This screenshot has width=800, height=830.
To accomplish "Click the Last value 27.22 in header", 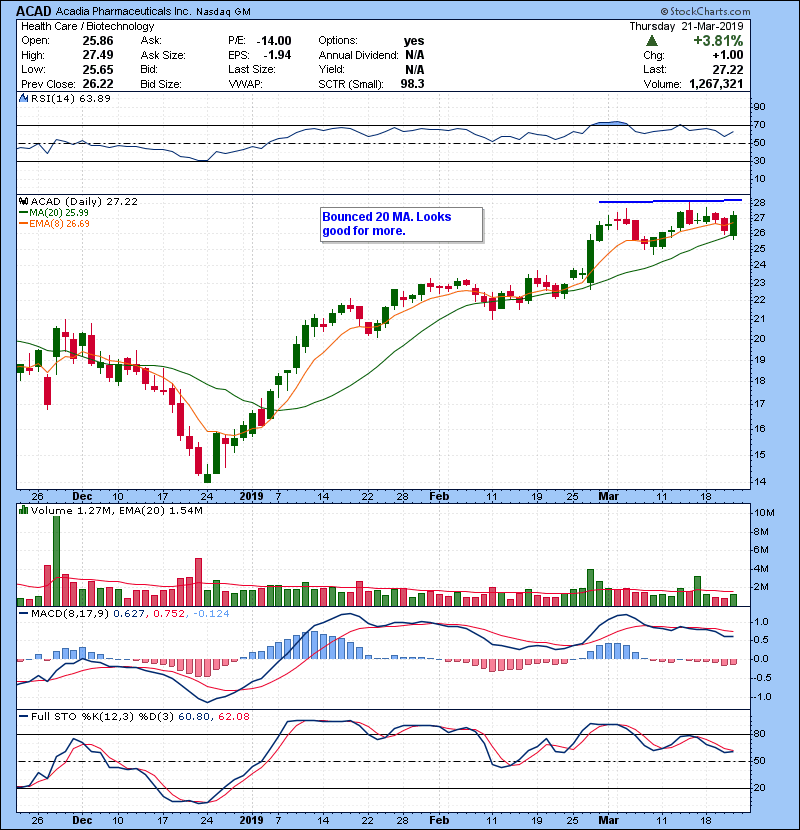I will pyautogui.click(x=727, y=69).
